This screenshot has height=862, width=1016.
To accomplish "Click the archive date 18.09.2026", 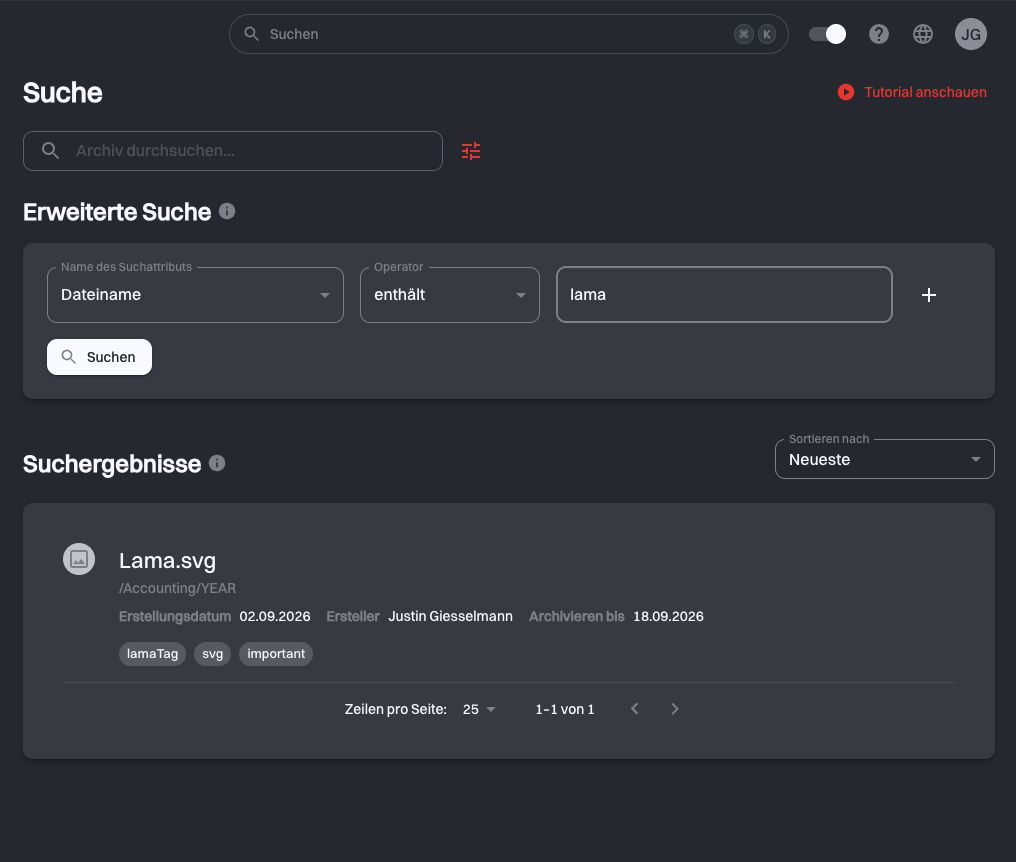I will click(x=668, y=616).
